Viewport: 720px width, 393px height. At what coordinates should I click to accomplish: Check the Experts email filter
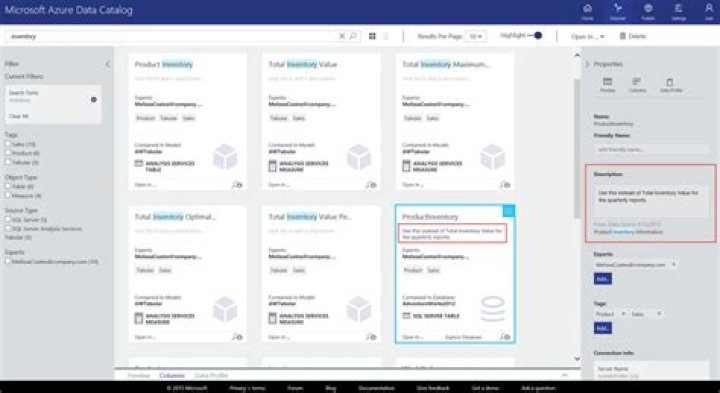pyautogui.click(x=8, y=261)
